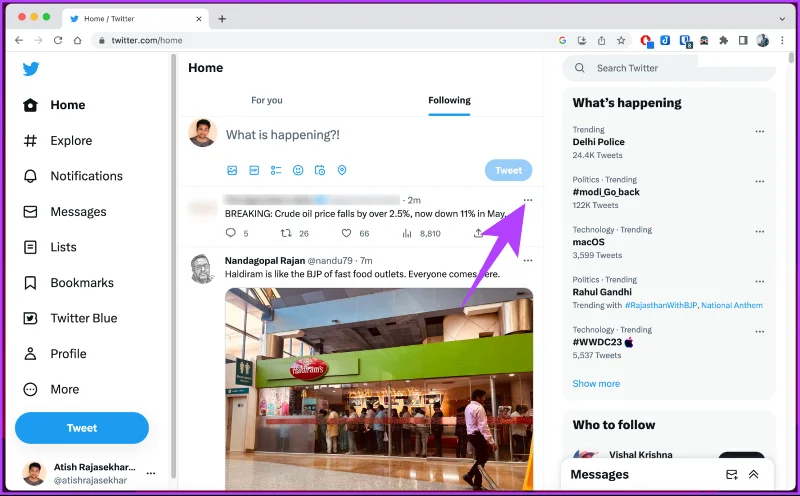Open Bookmarks in the sidebar

[68, 283]
